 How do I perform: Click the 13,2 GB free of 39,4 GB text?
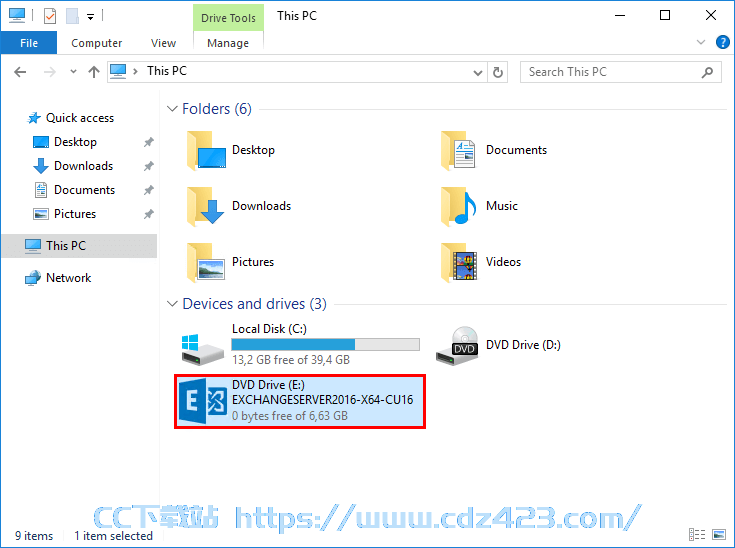coord(291,360)
